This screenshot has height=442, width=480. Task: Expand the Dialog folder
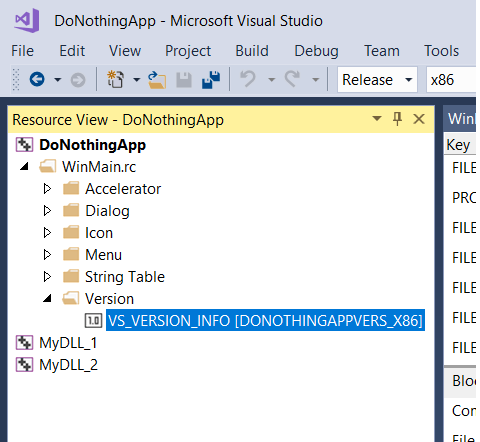coord(47,211)
